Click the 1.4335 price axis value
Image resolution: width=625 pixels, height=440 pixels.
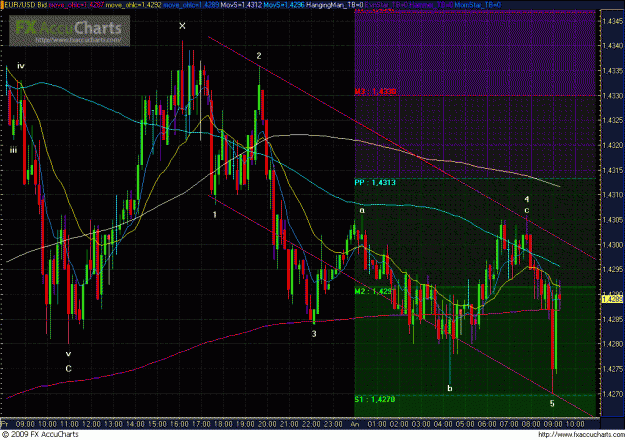pyautogui.click(x=613, y=71)
